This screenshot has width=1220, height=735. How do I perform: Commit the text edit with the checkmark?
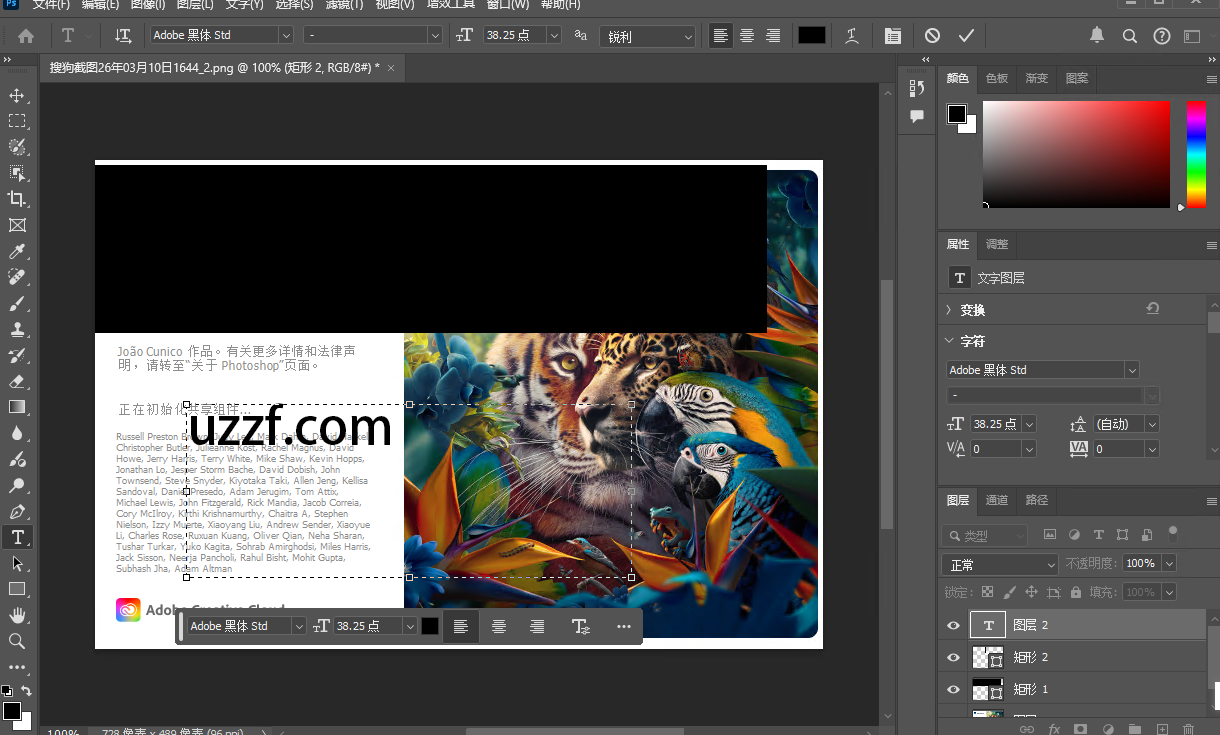click(x=966, y=35)
